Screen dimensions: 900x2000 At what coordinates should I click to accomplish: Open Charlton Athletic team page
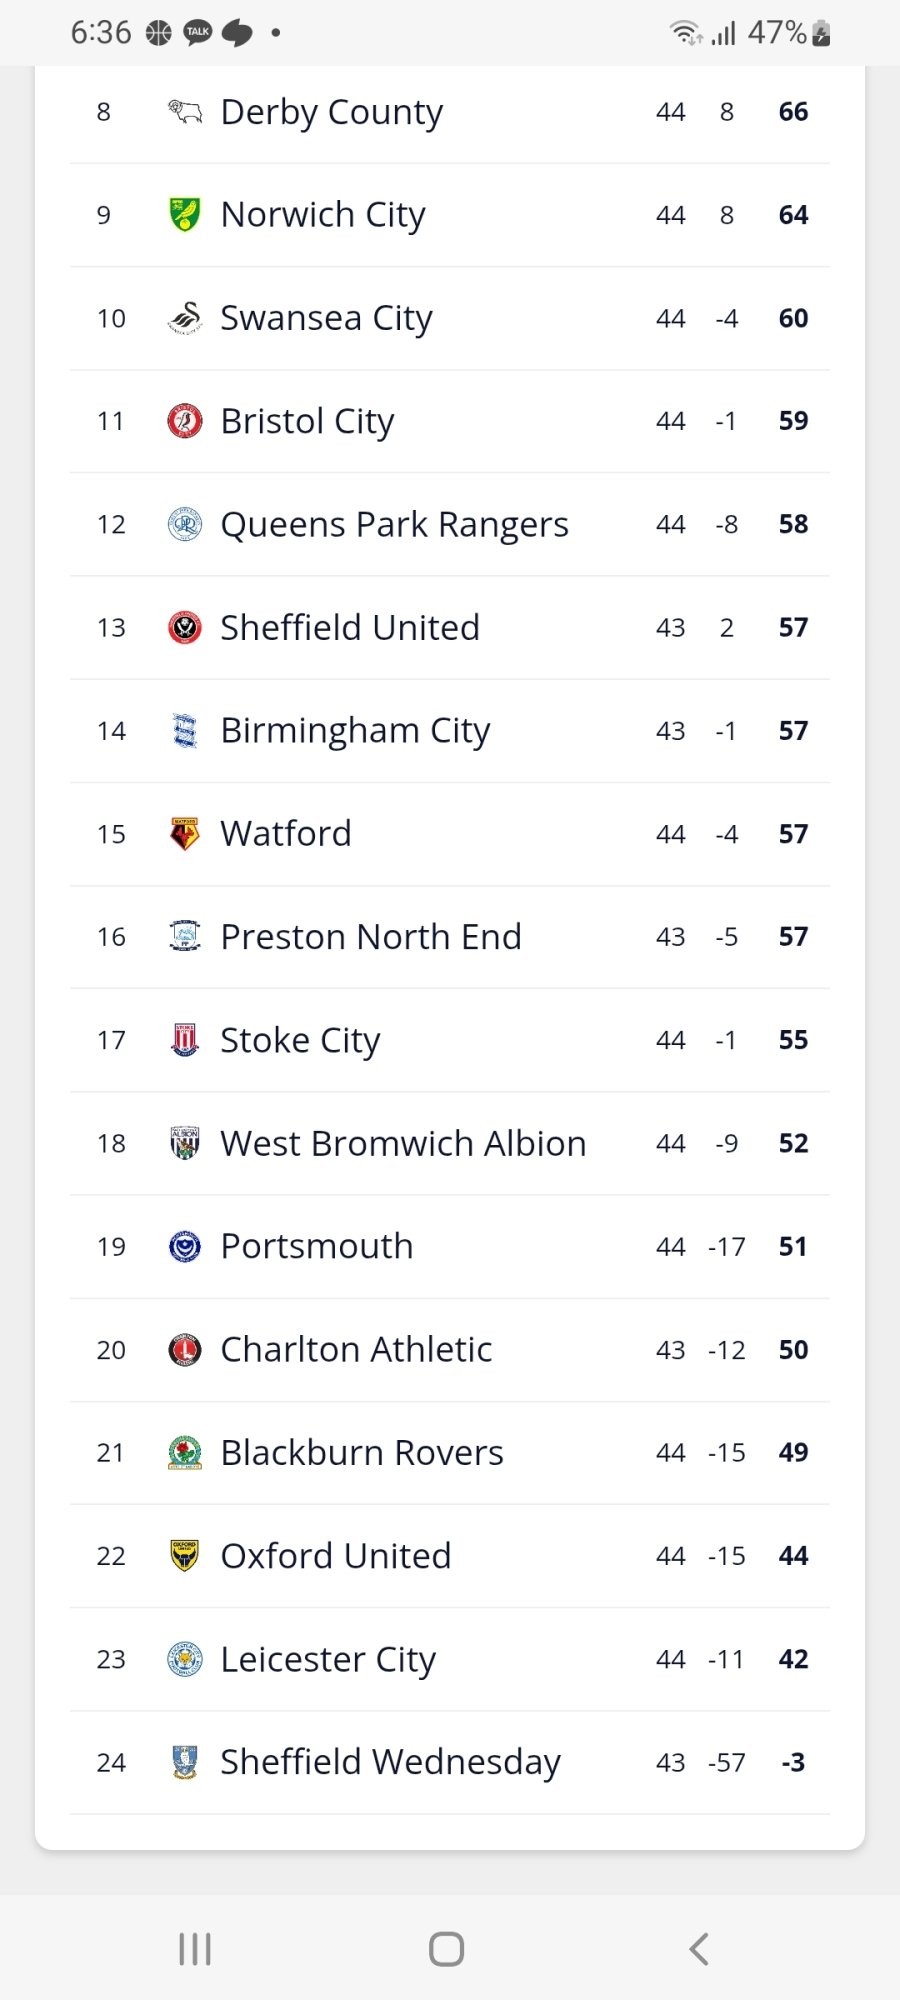pos(356,1349)
